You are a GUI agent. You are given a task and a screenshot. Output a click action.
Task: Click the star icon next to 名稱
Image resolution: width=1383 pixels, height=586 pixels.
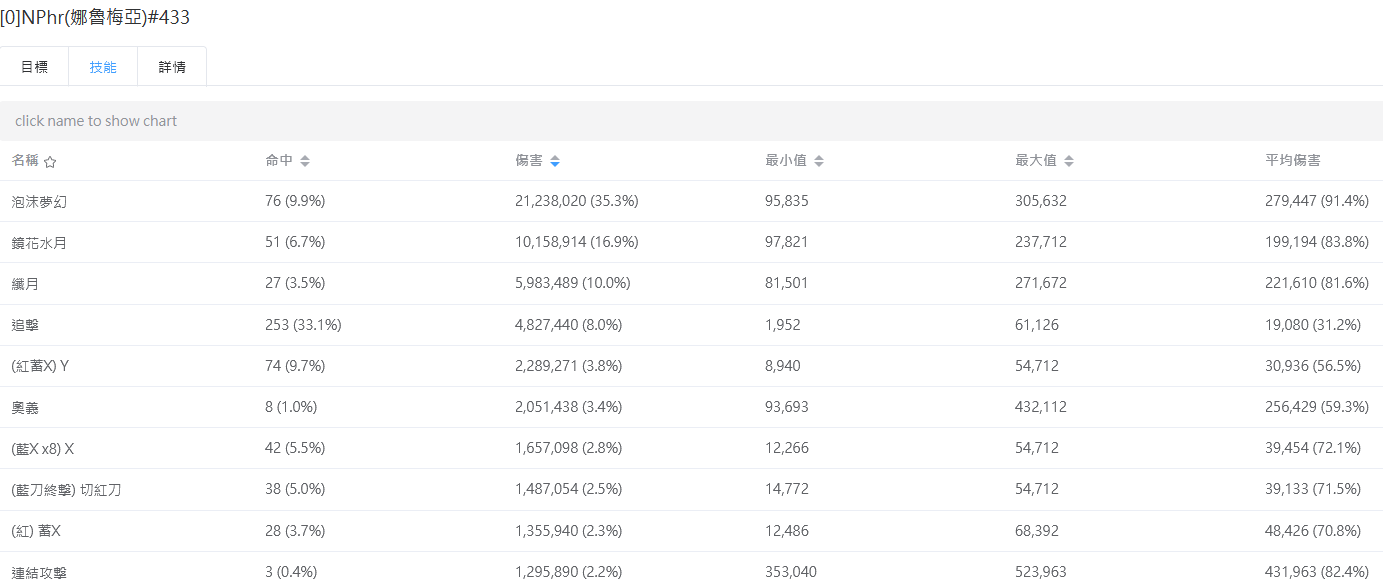(x=50, y=162)
